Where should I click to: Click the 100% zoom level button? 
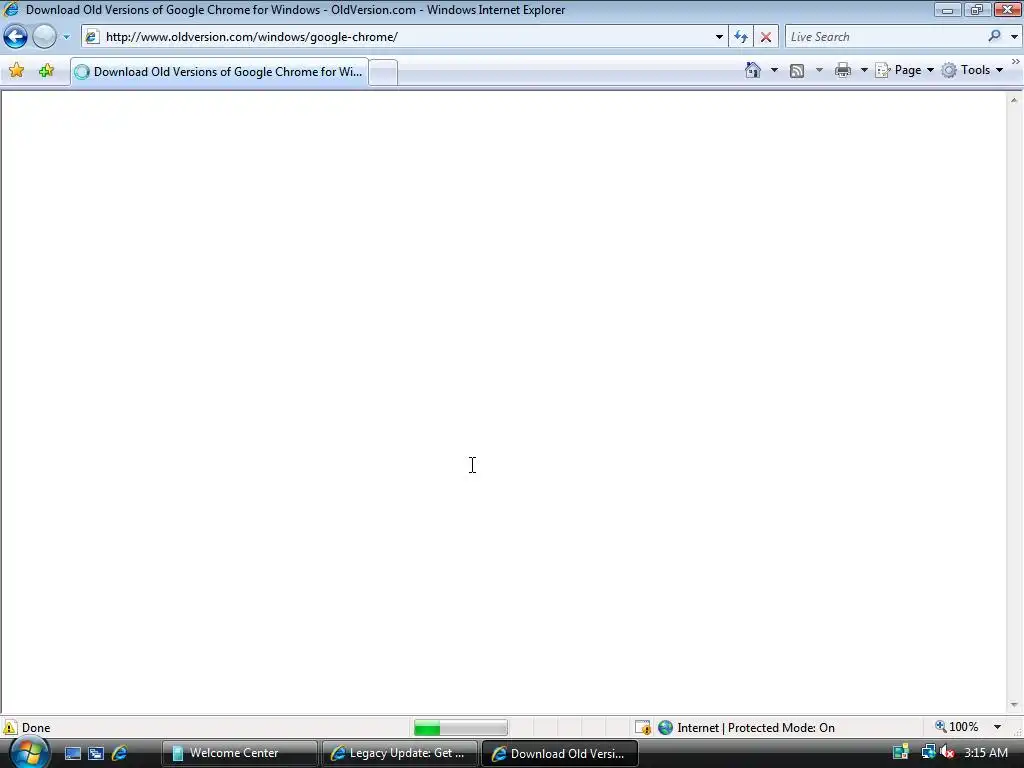[957, 727]
